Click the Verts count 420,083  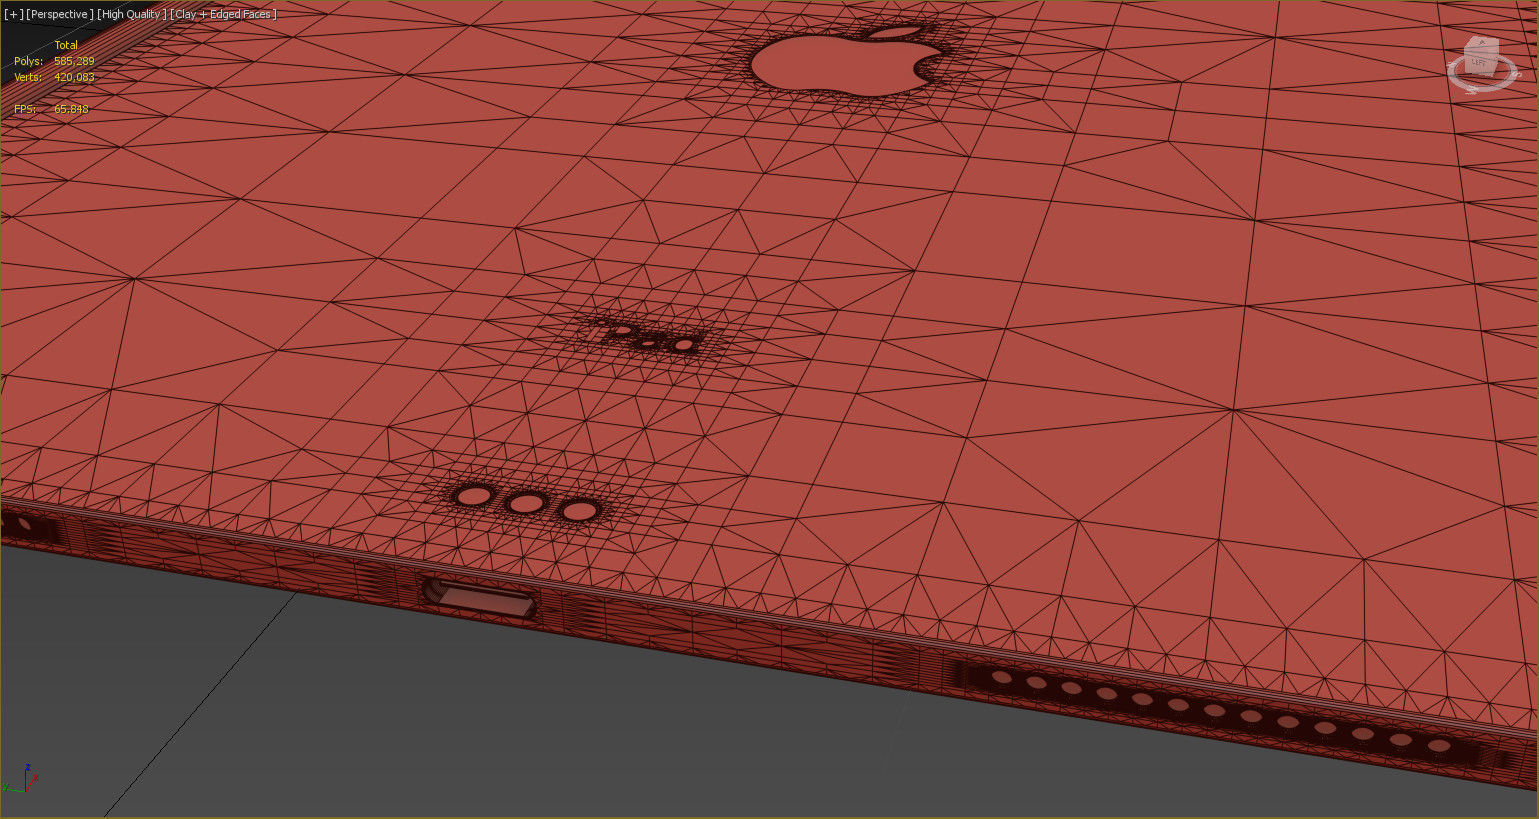click(74, 77)
